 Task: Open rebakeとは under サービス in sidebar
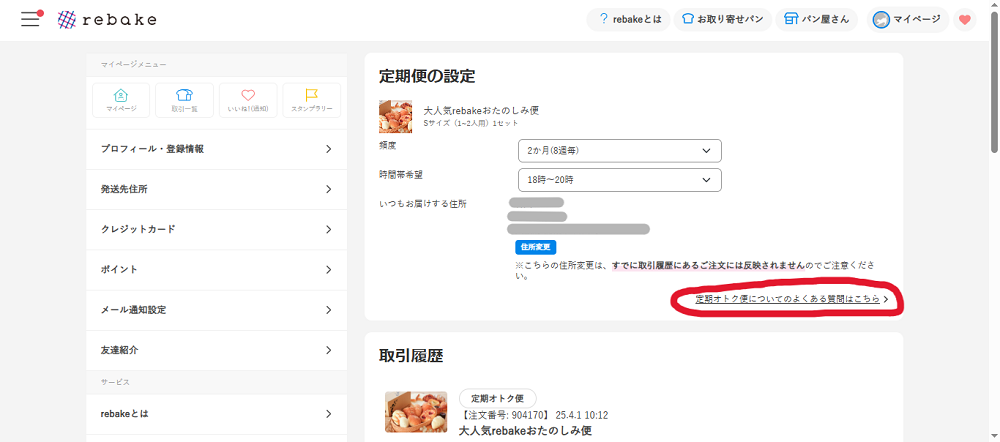pyautogui.click(x=217, y=414)
